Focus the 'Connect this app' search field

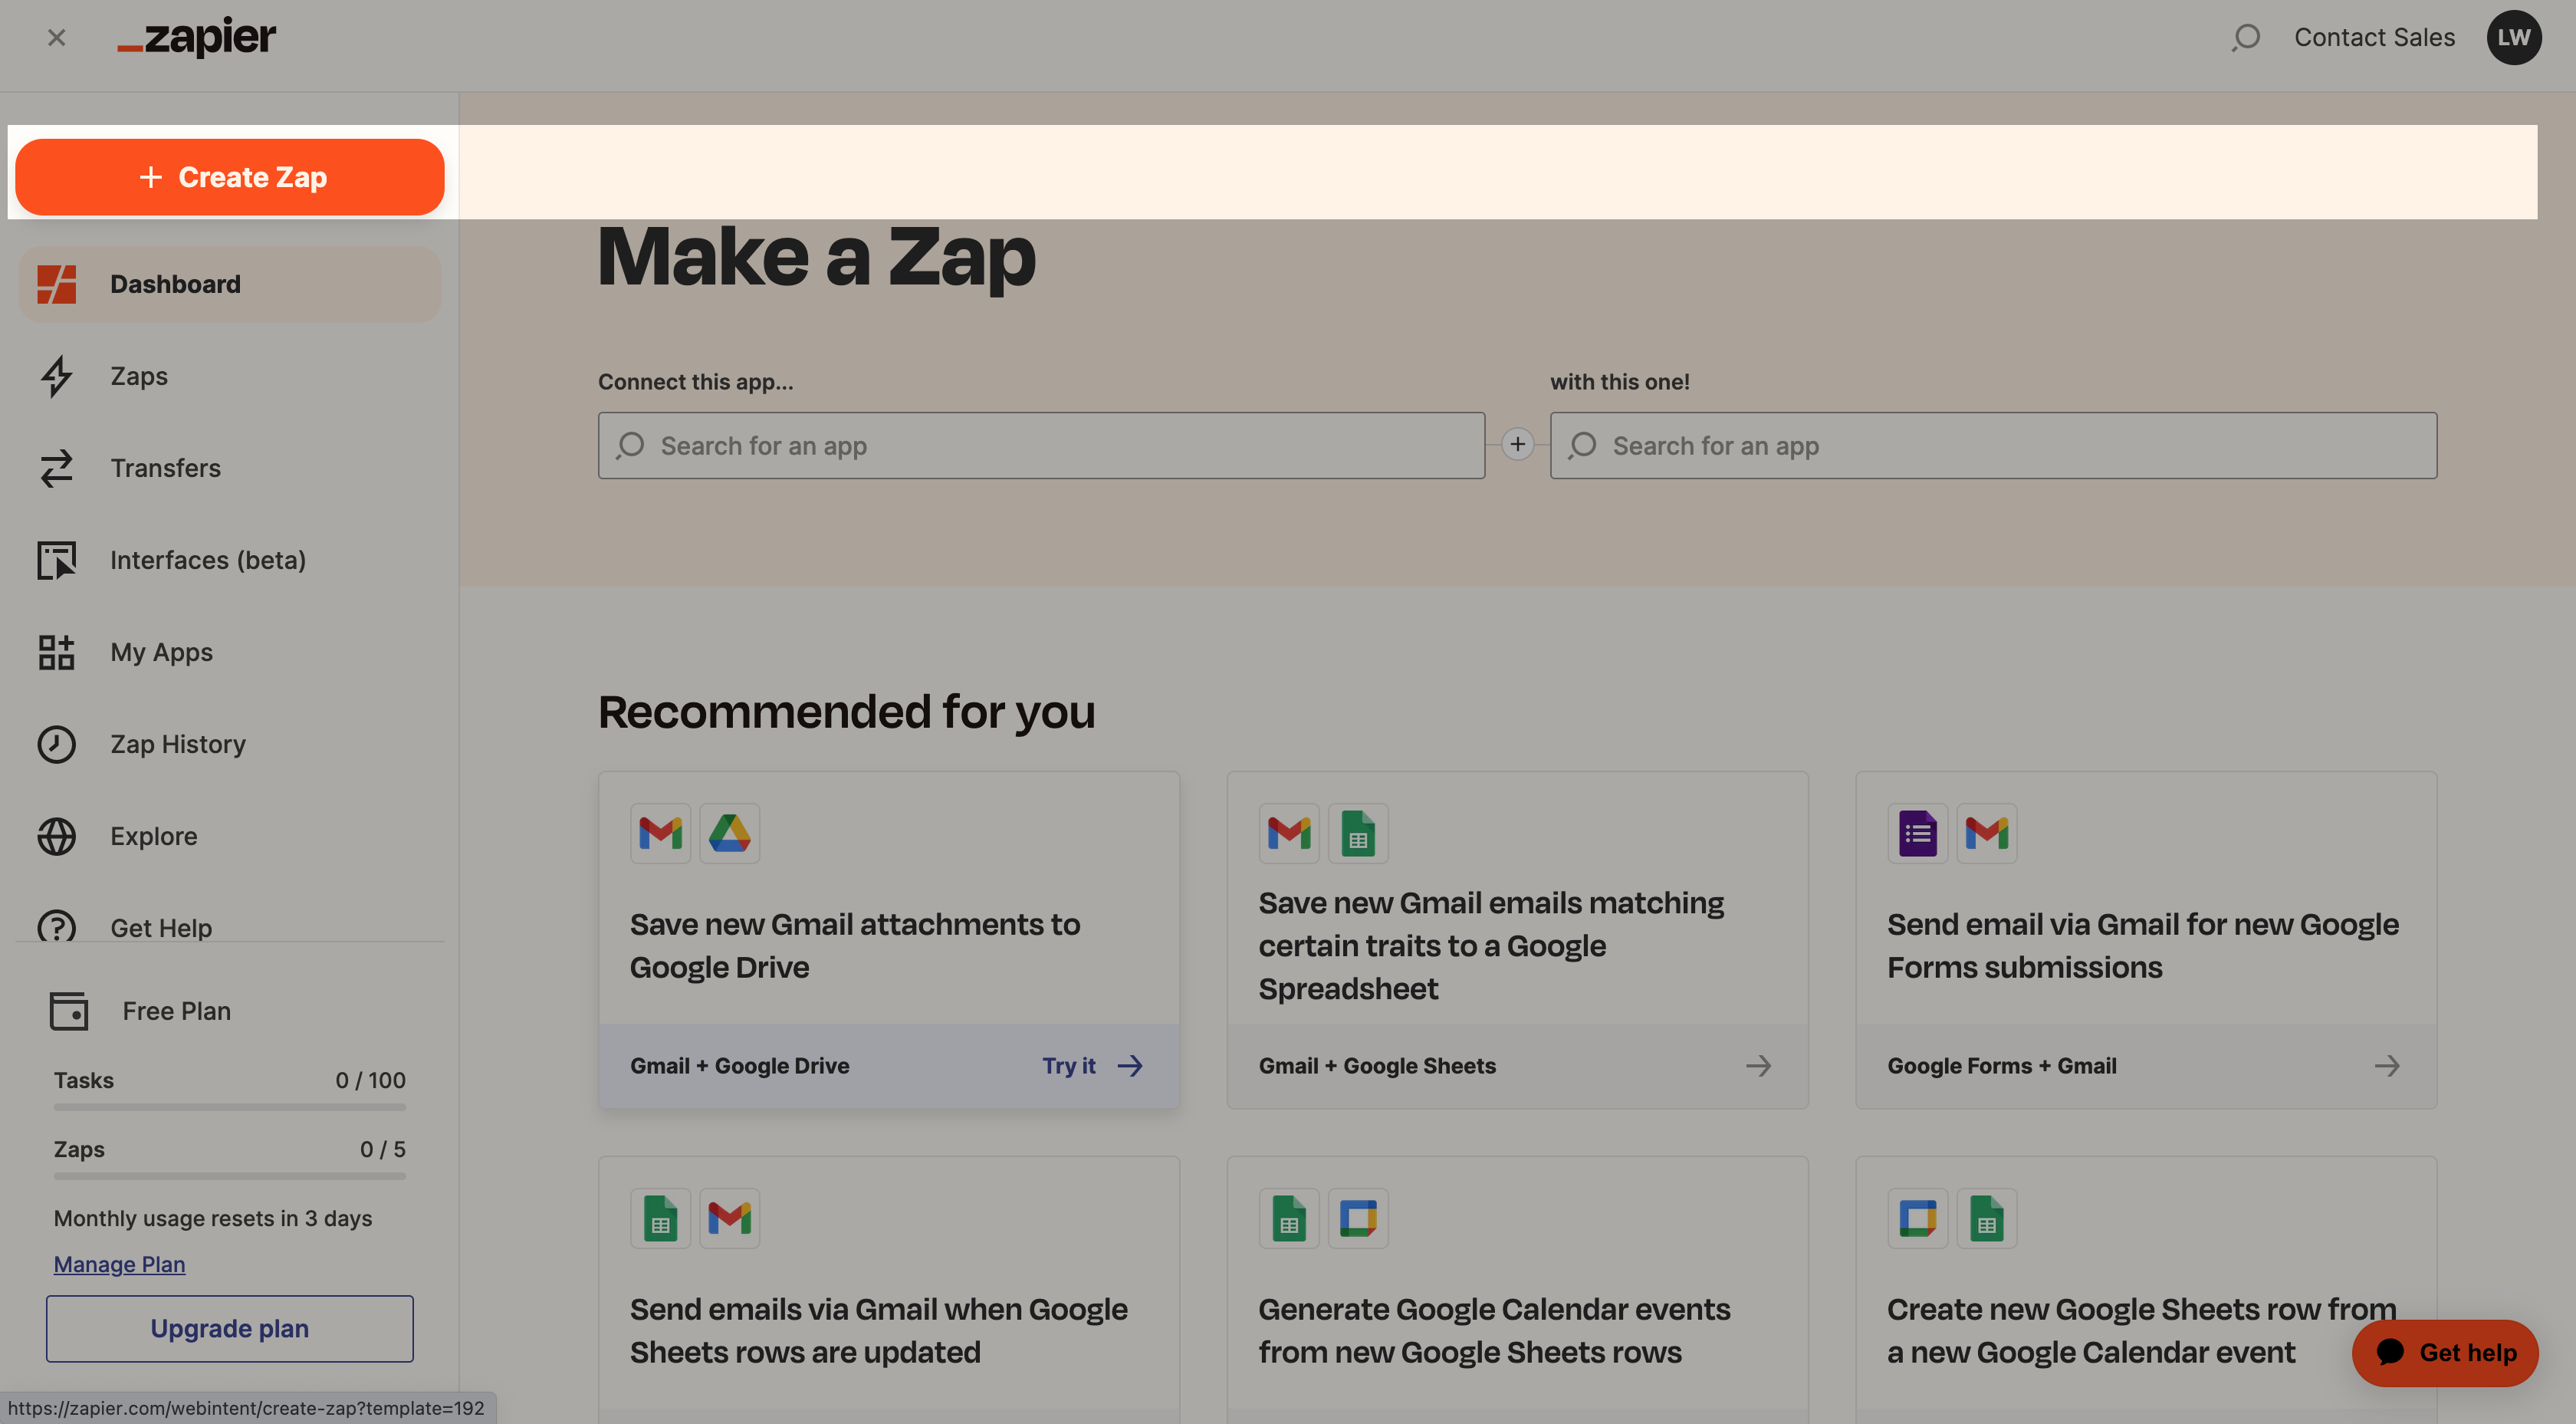click(1041, 445)
